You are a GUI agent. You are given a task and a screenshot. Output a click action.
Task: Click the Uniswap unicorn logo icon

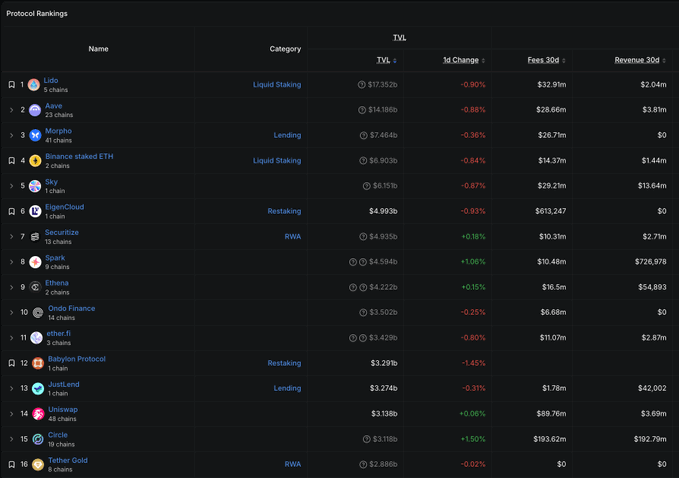[x=38, y=413]
